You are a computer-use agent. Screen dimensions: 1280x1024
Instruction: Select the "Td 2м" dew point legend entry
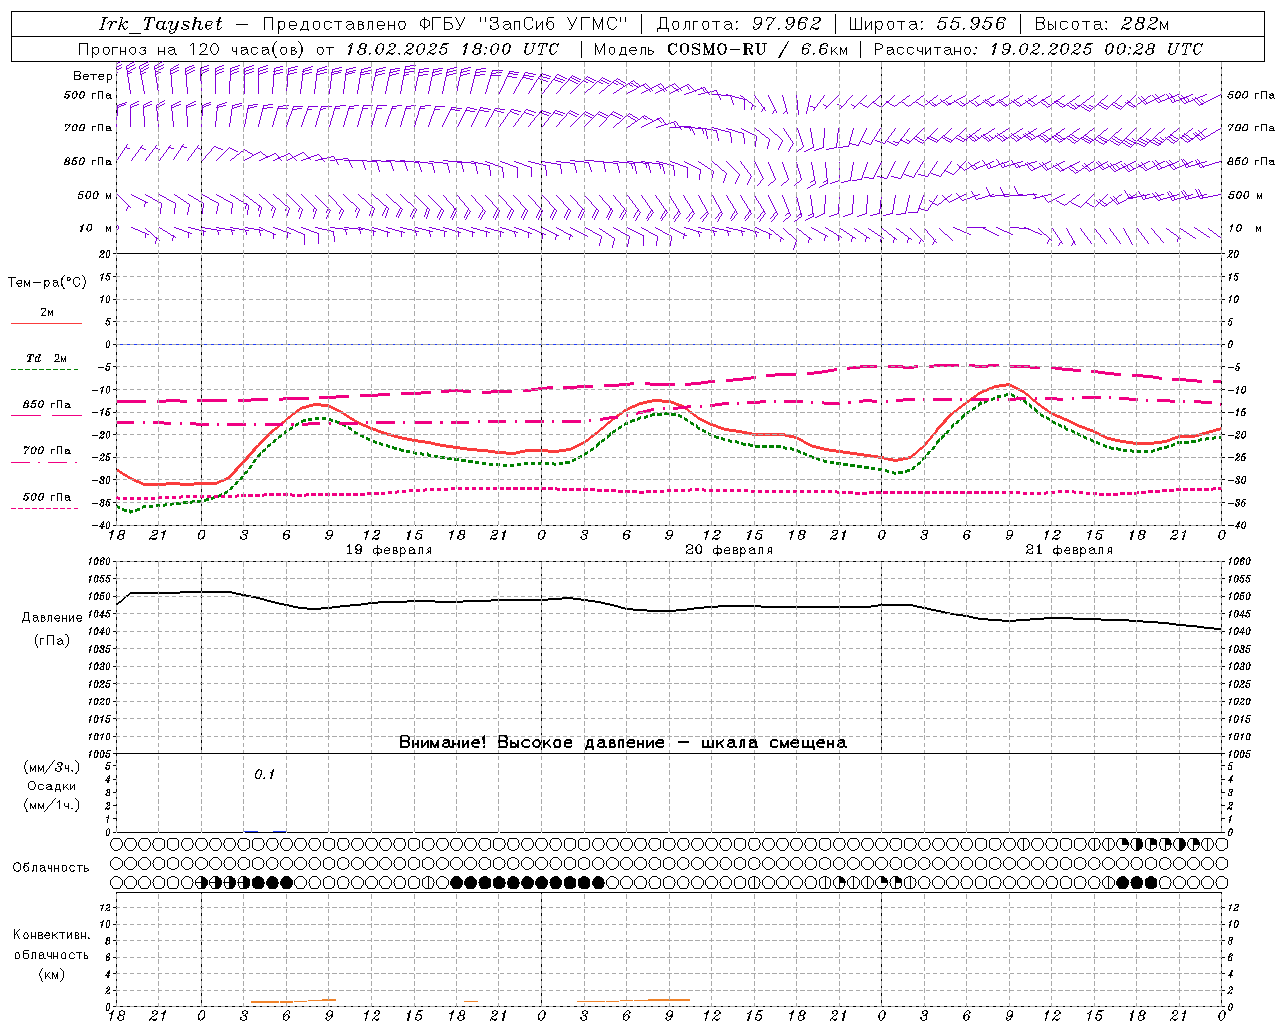click(46, 358)
